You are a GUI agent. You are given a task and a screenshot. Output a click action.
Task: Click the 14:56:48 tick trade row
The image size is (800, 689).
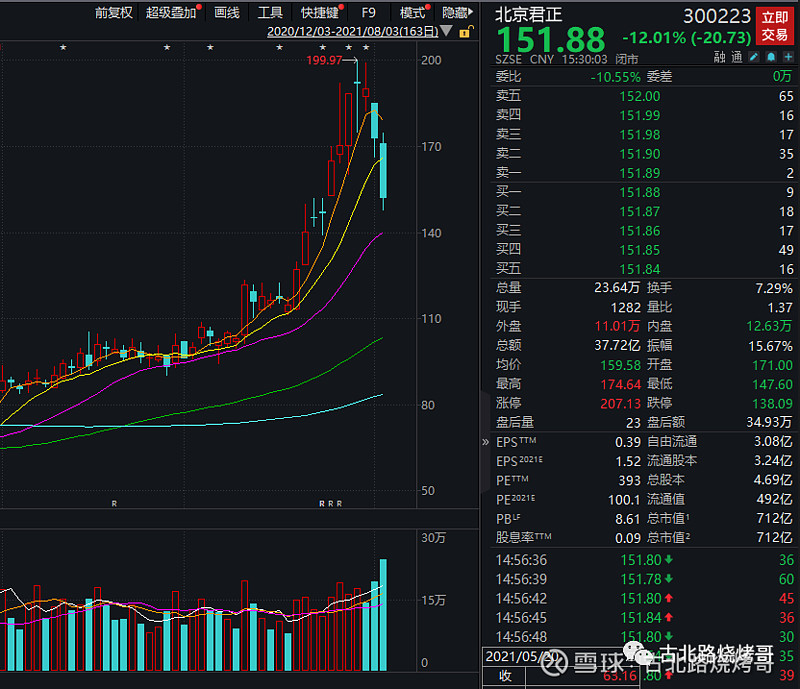click(x=644, y=637)
